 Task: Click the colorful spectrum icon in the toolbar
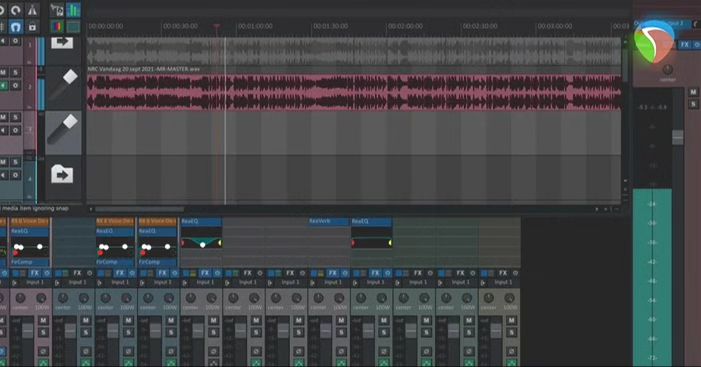coord(57,27)
